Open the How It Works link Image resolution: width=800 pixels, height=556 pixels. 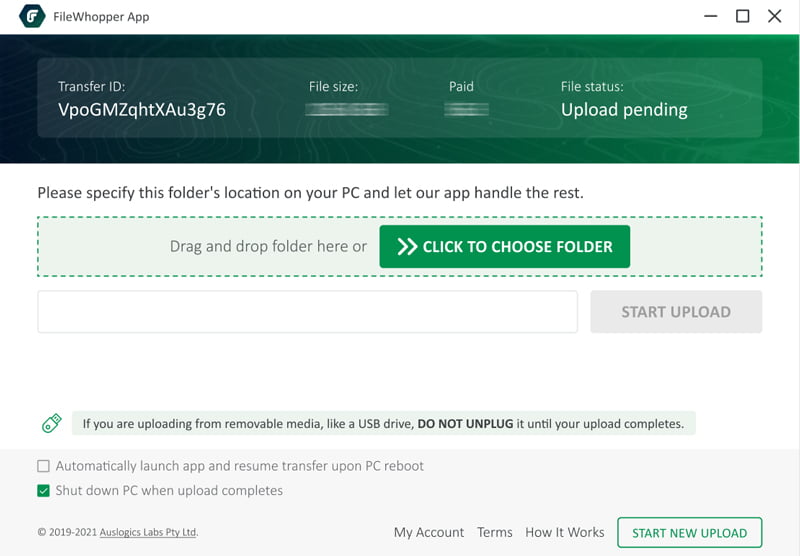[x=565, y=533]
